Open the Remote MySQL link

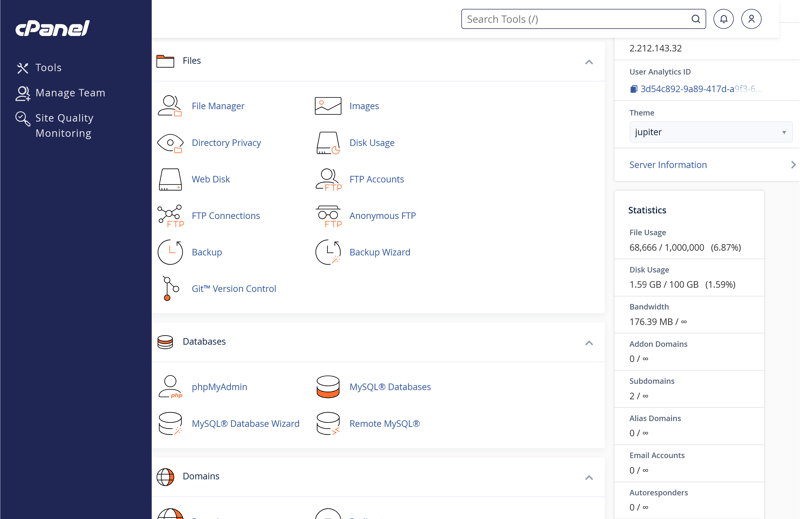(384, 424)
